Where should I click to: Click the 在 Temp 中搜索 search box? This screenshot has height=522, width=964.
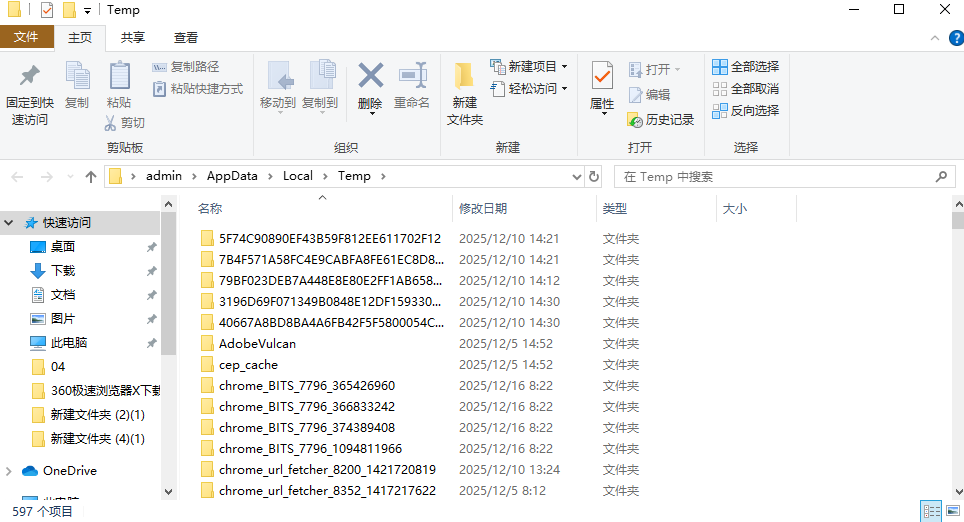point(780,176)
